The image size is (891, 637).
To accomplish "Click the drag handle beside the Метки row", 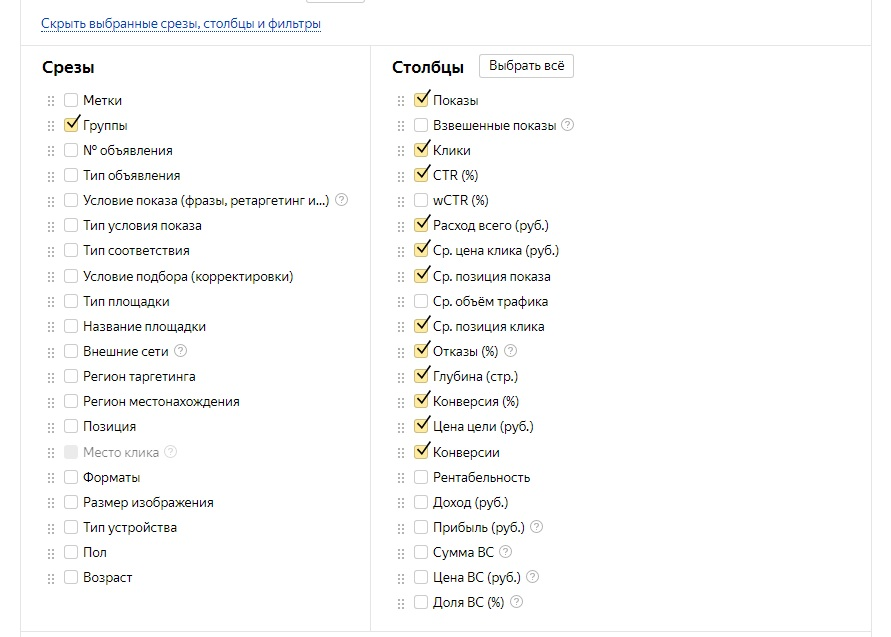I will tap(50, 101).
